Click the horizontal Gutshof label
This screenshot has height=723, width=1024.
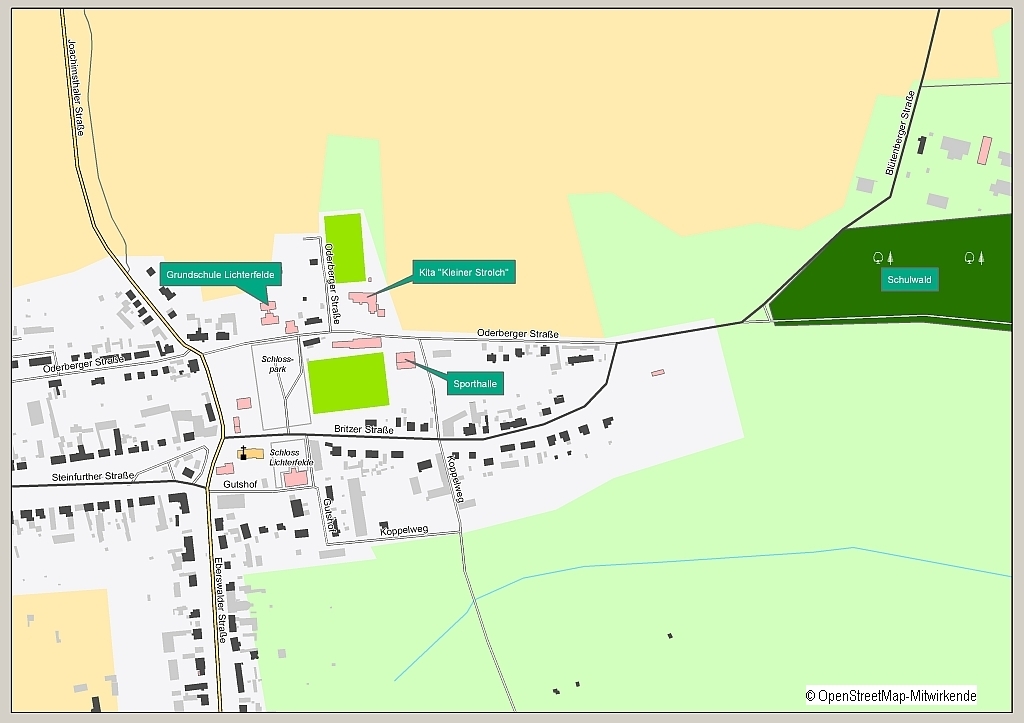[240, 484]
